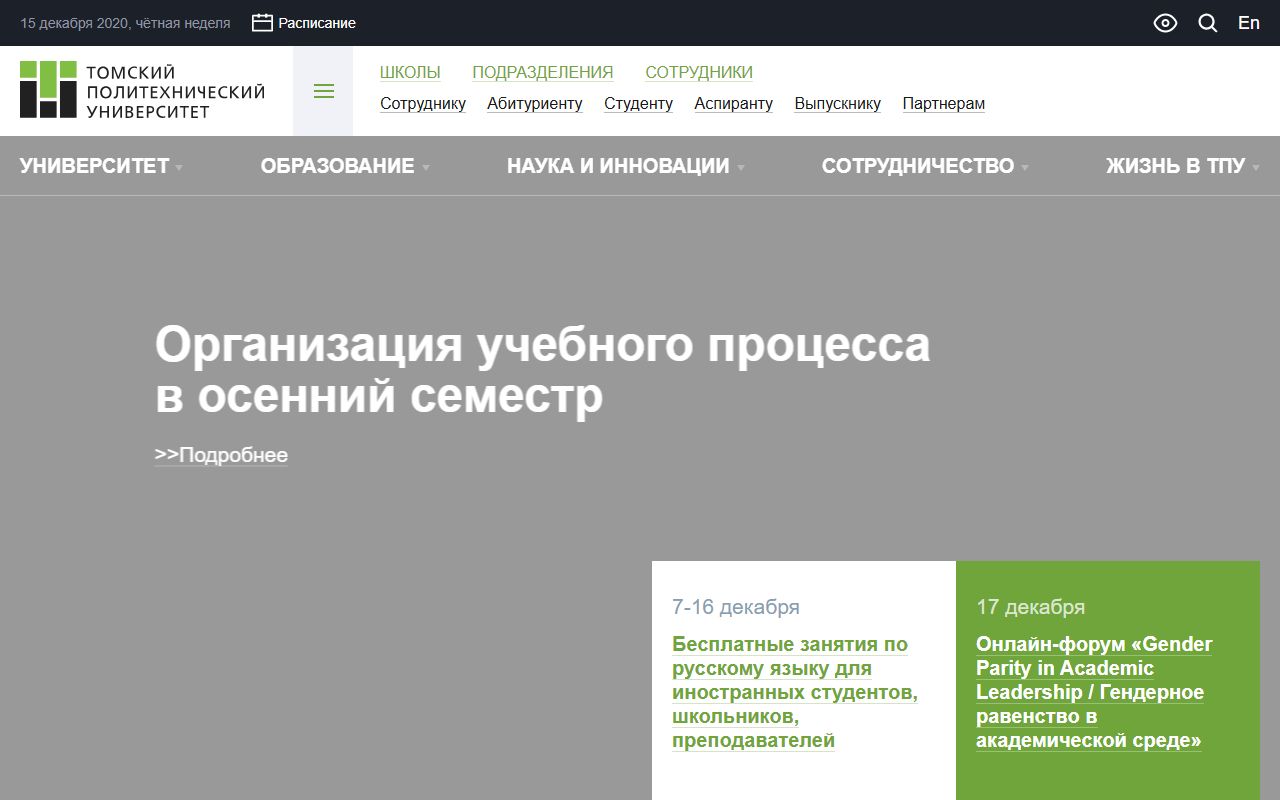Image resolution: width=1280 pixels, height=800 pixels.
Task: Click the 7-16 декабря date label
Action: [736, 607]
